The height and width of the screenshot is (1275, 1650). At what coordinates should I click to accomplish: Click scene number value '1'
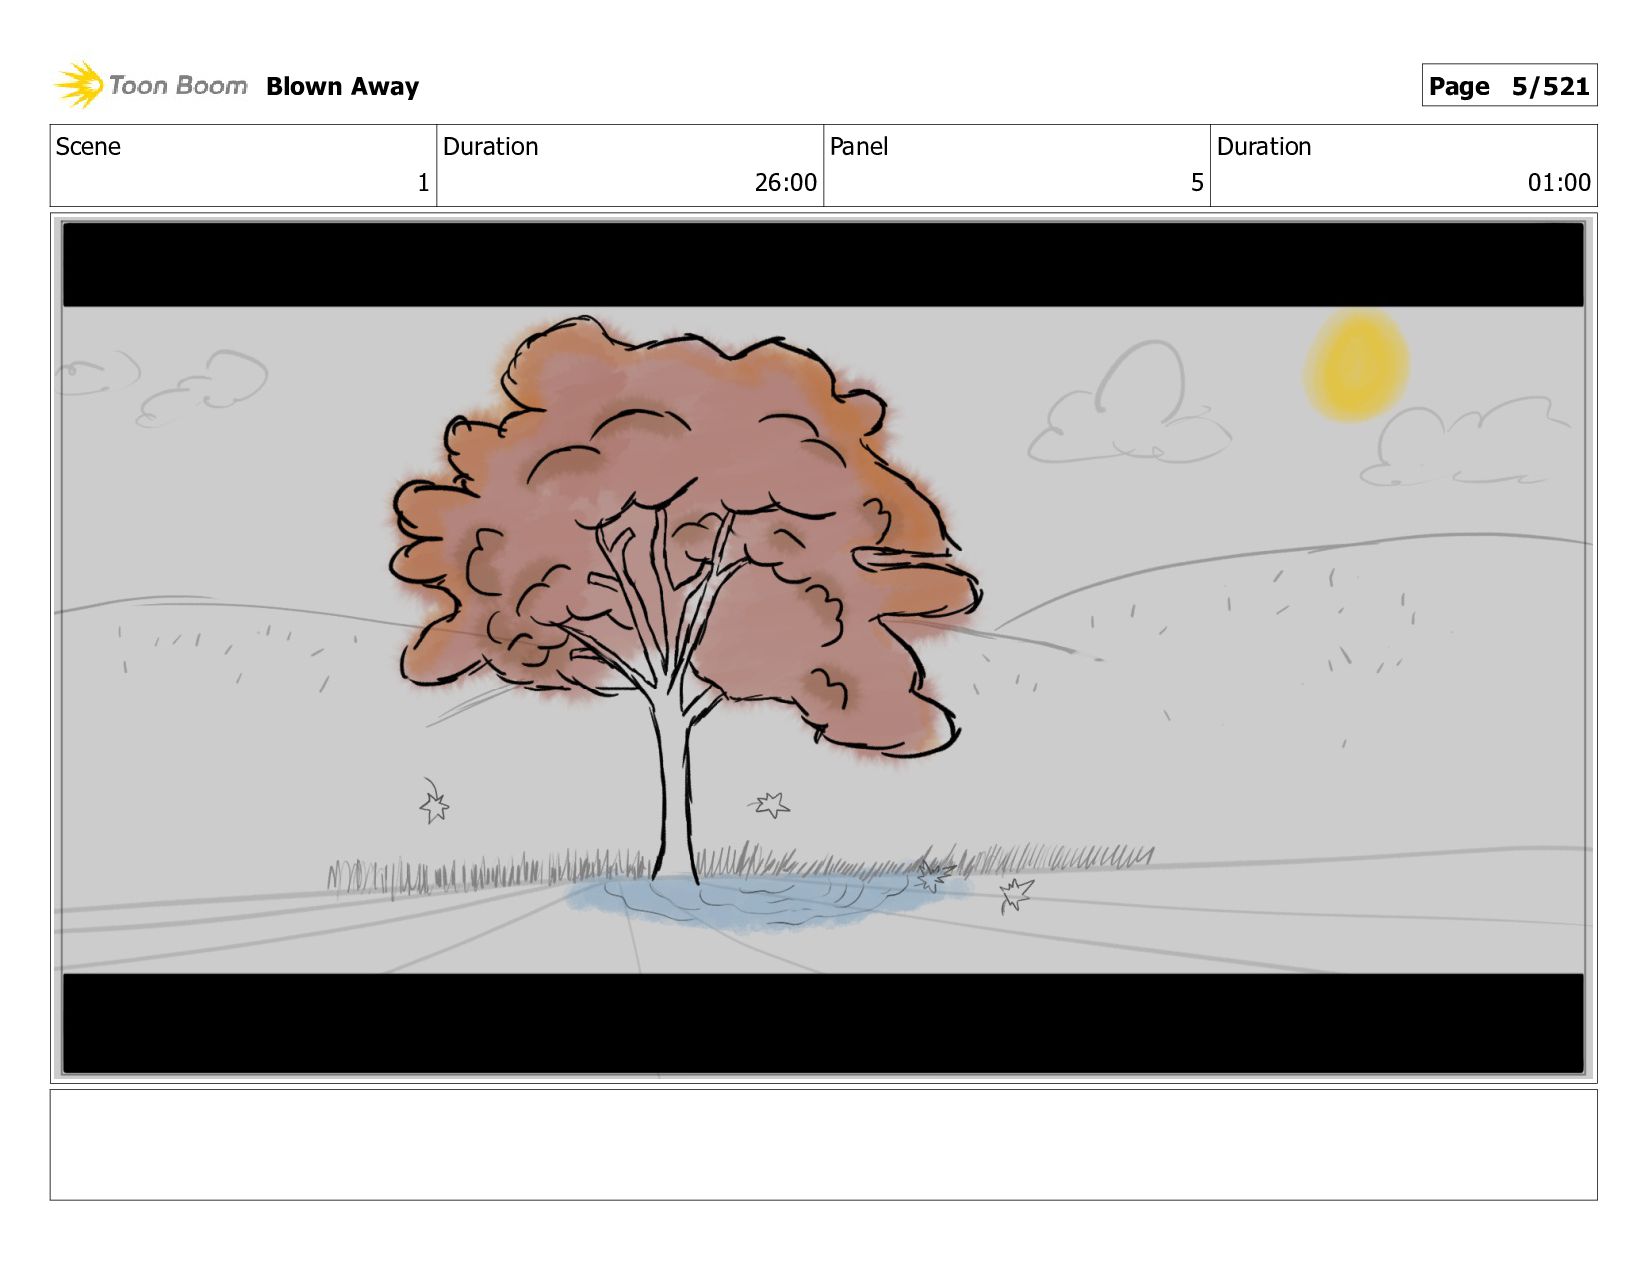pyautogui.click(x=423, y=183)
